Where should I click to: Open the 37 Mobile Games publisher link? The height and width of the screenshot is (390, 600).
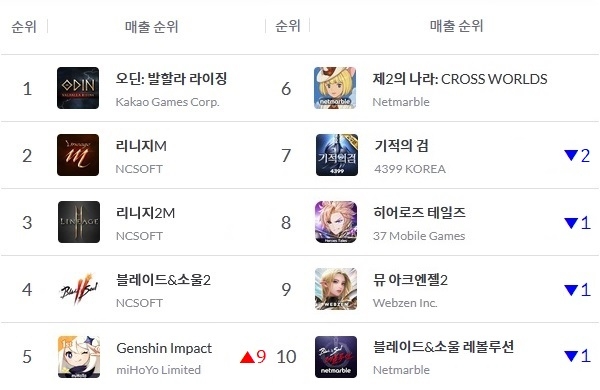coord(419,236)
